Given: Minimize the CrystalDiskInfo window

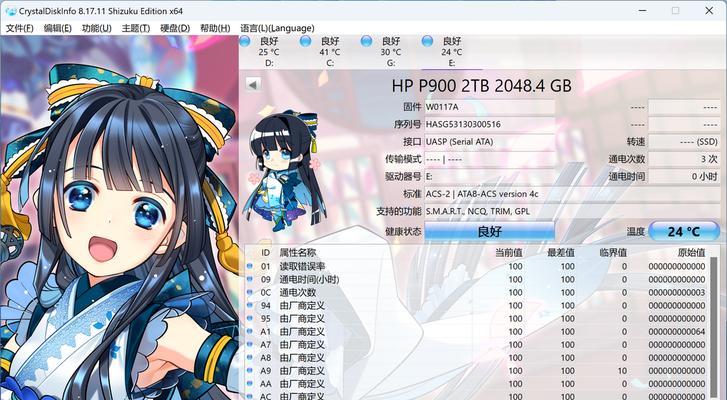Looking at the screenshot, I should (642, 11).
